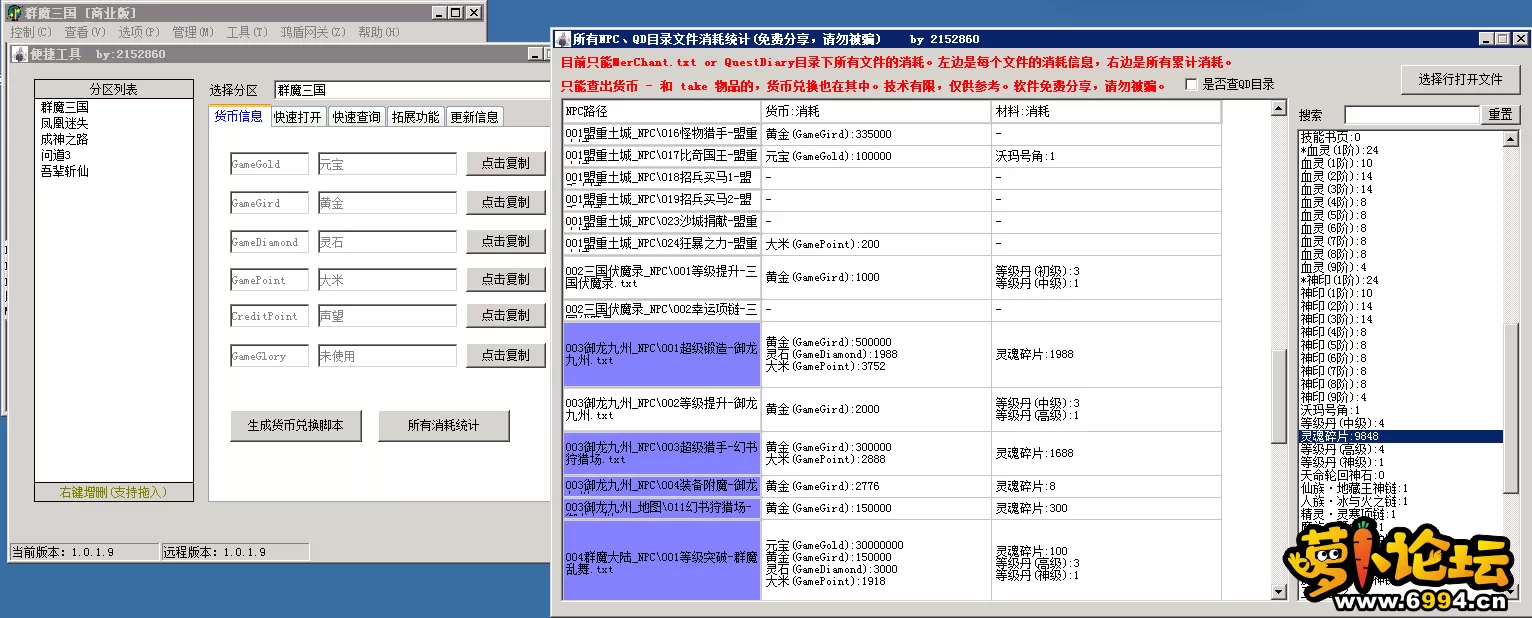Click the 生成货币兑换脚本 button

click(x=295, y=425)
